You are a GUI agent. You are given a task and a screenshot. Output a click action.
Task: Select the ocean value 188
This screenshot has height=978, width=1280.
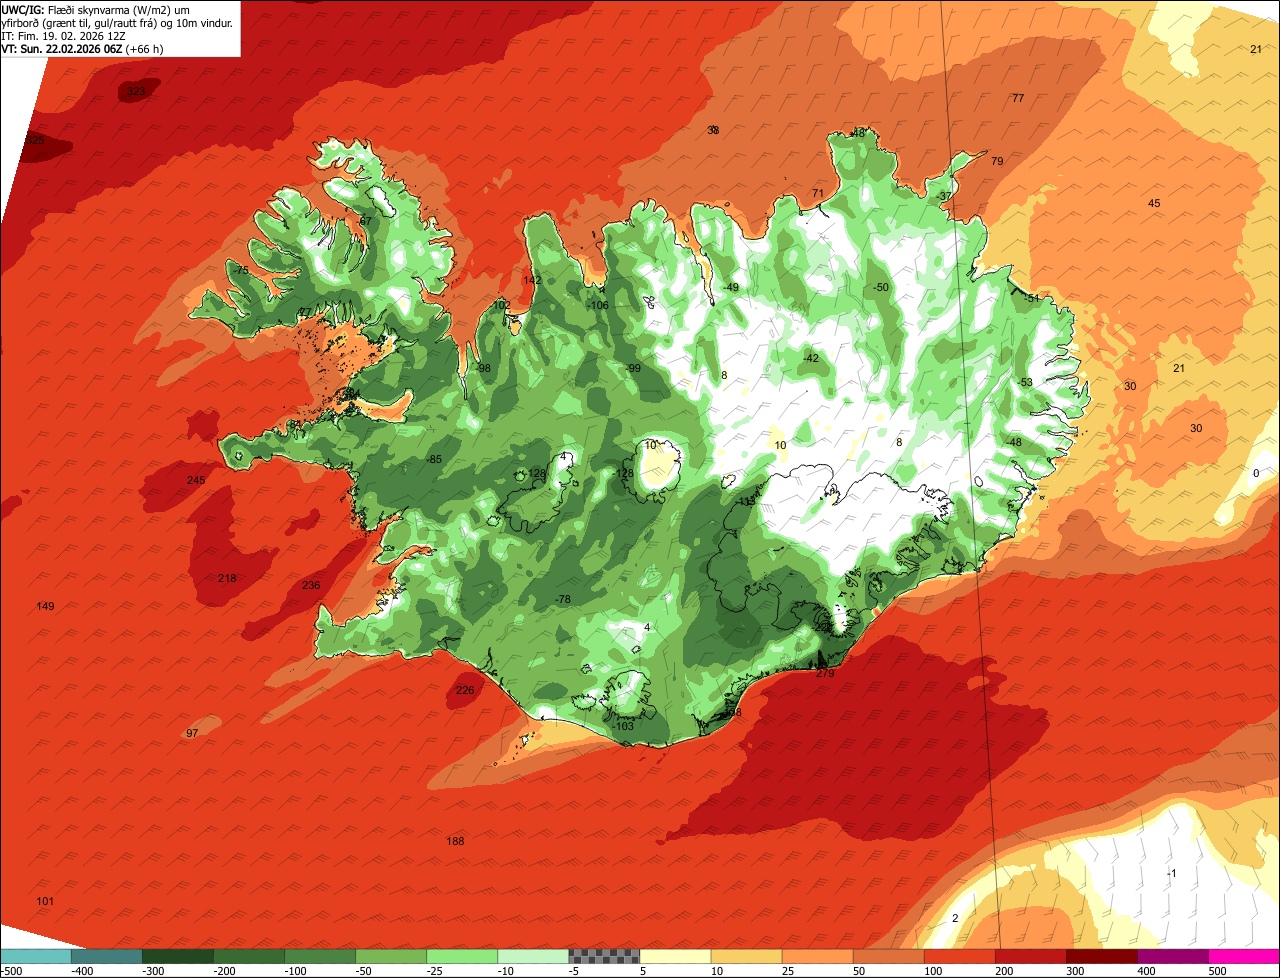coord(455,841)
